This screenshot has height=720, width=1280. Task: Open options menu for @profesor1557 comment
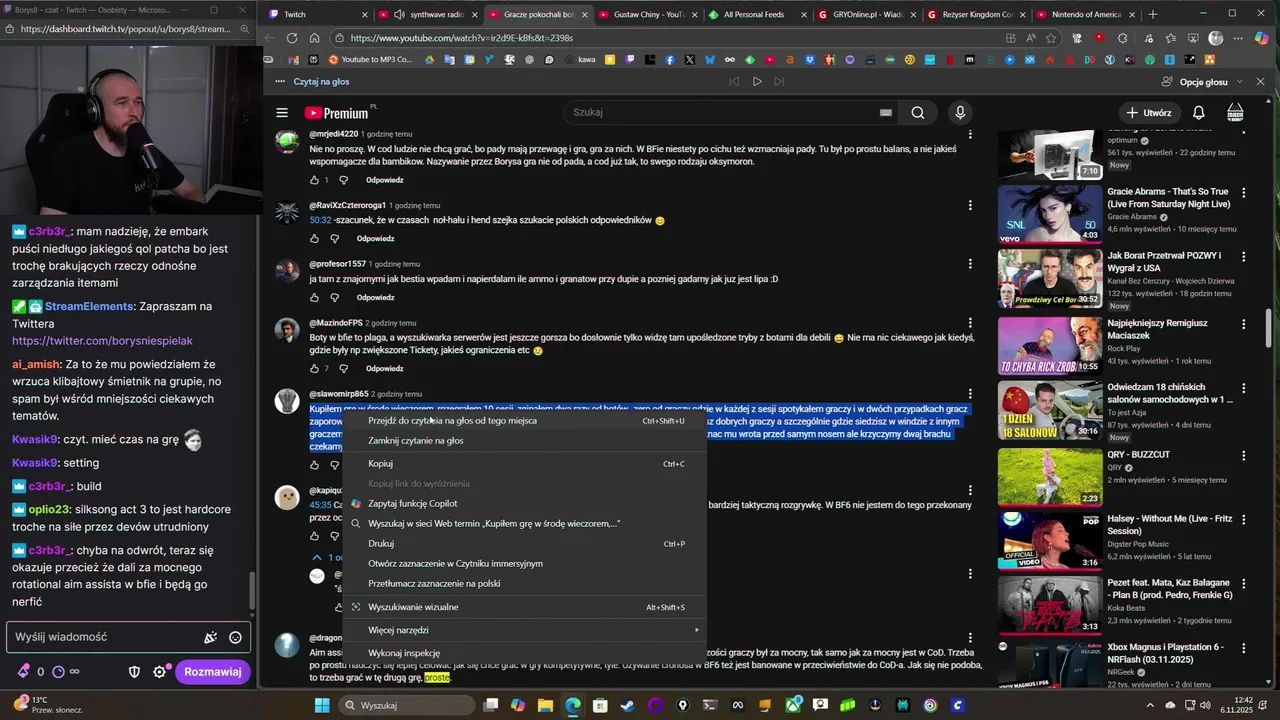tap(970, 264)
